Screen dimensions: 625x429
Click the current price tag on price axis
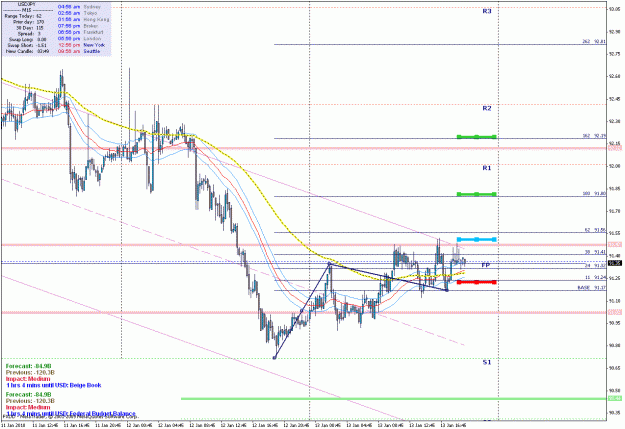tap(616, 263)
